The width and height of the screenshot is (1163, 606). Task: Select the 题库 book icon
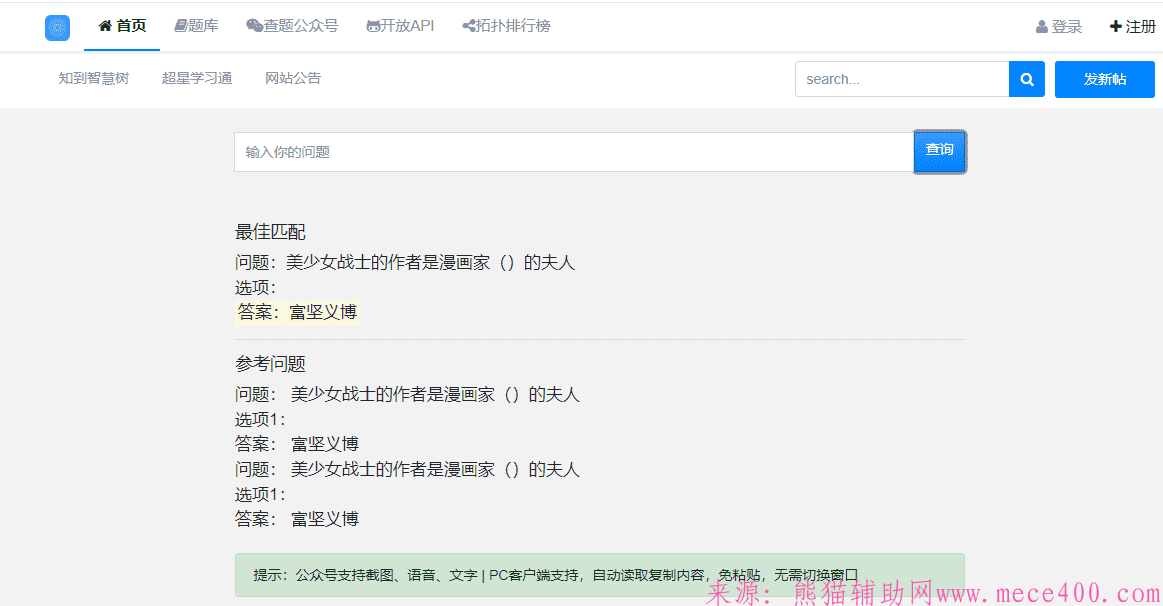[180, 26]
